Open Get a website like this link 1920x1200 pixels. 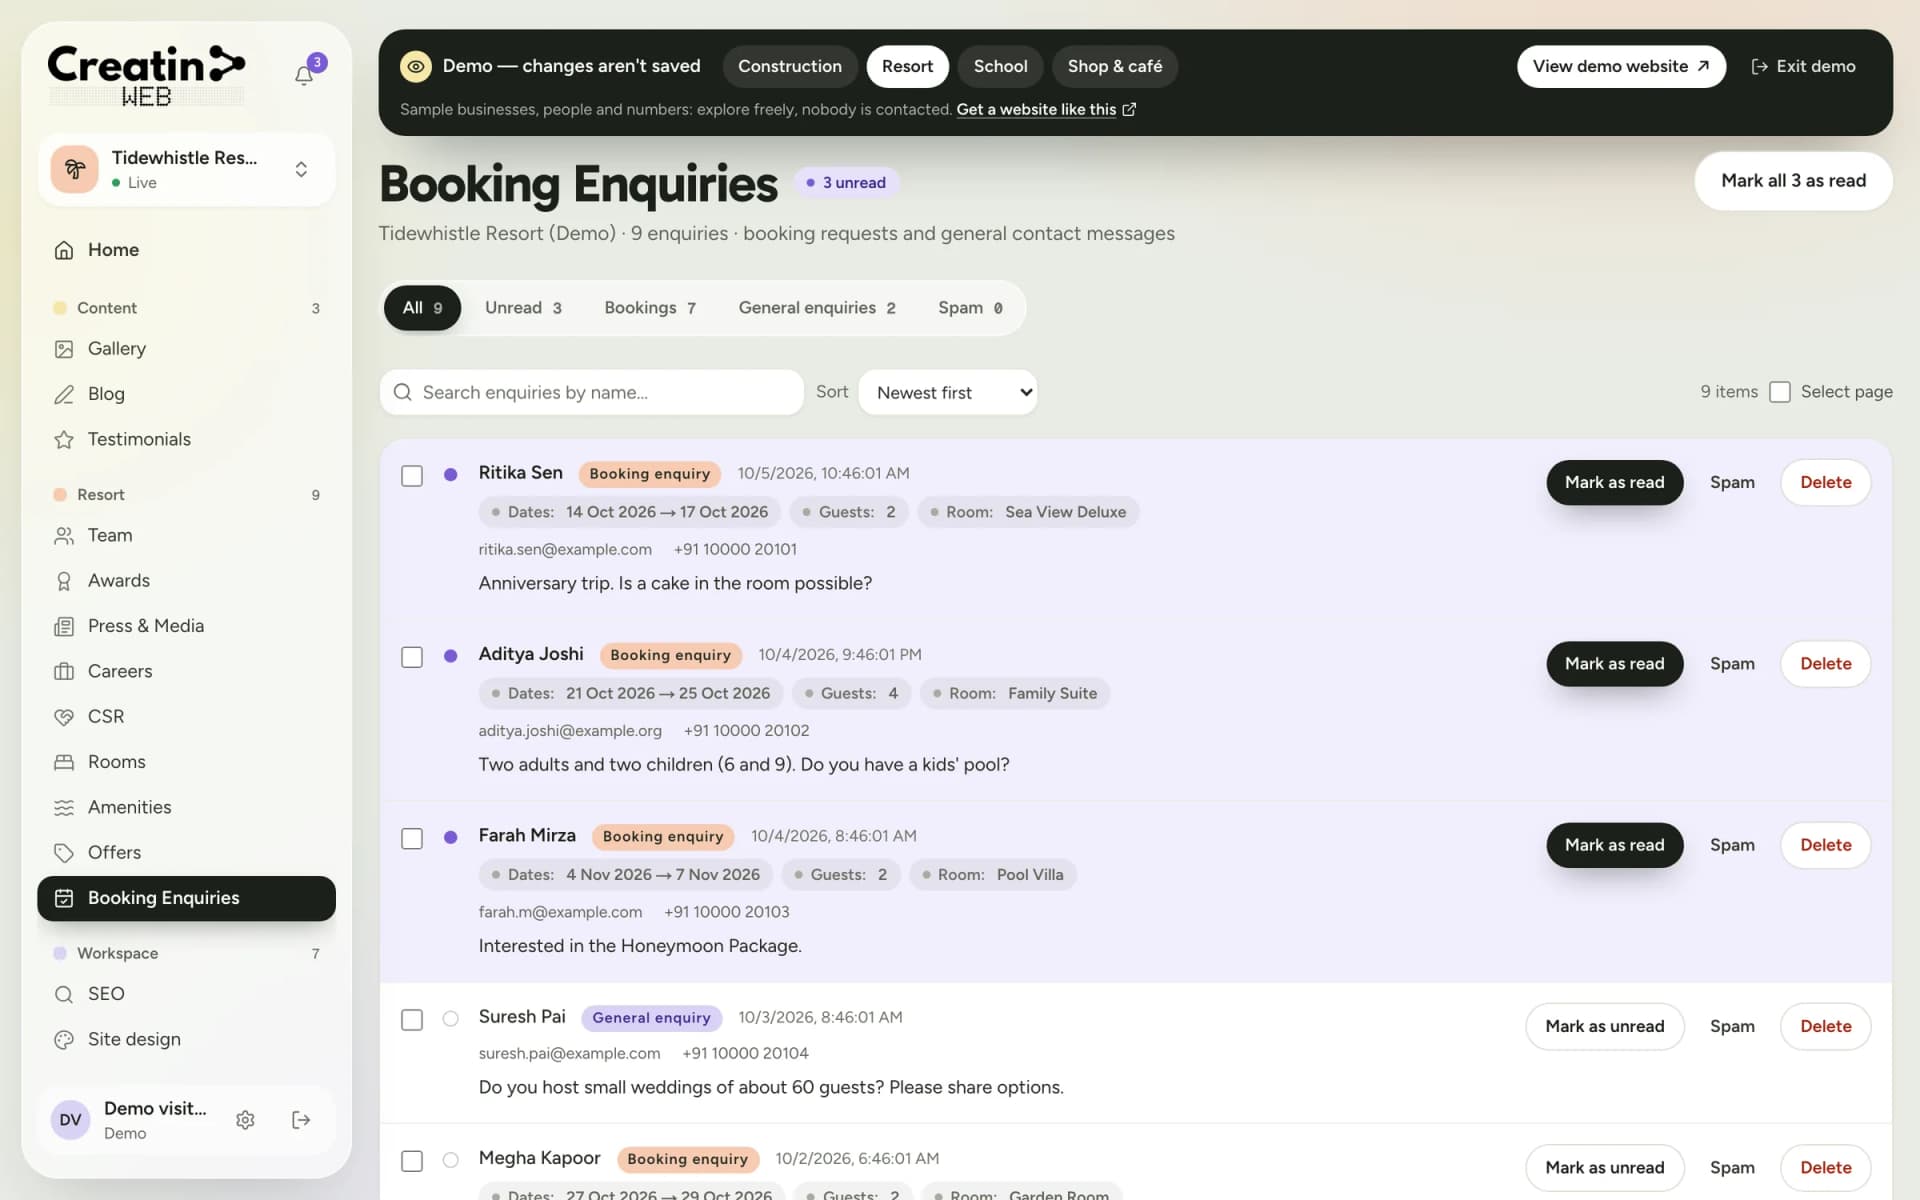click(1046, 109)
